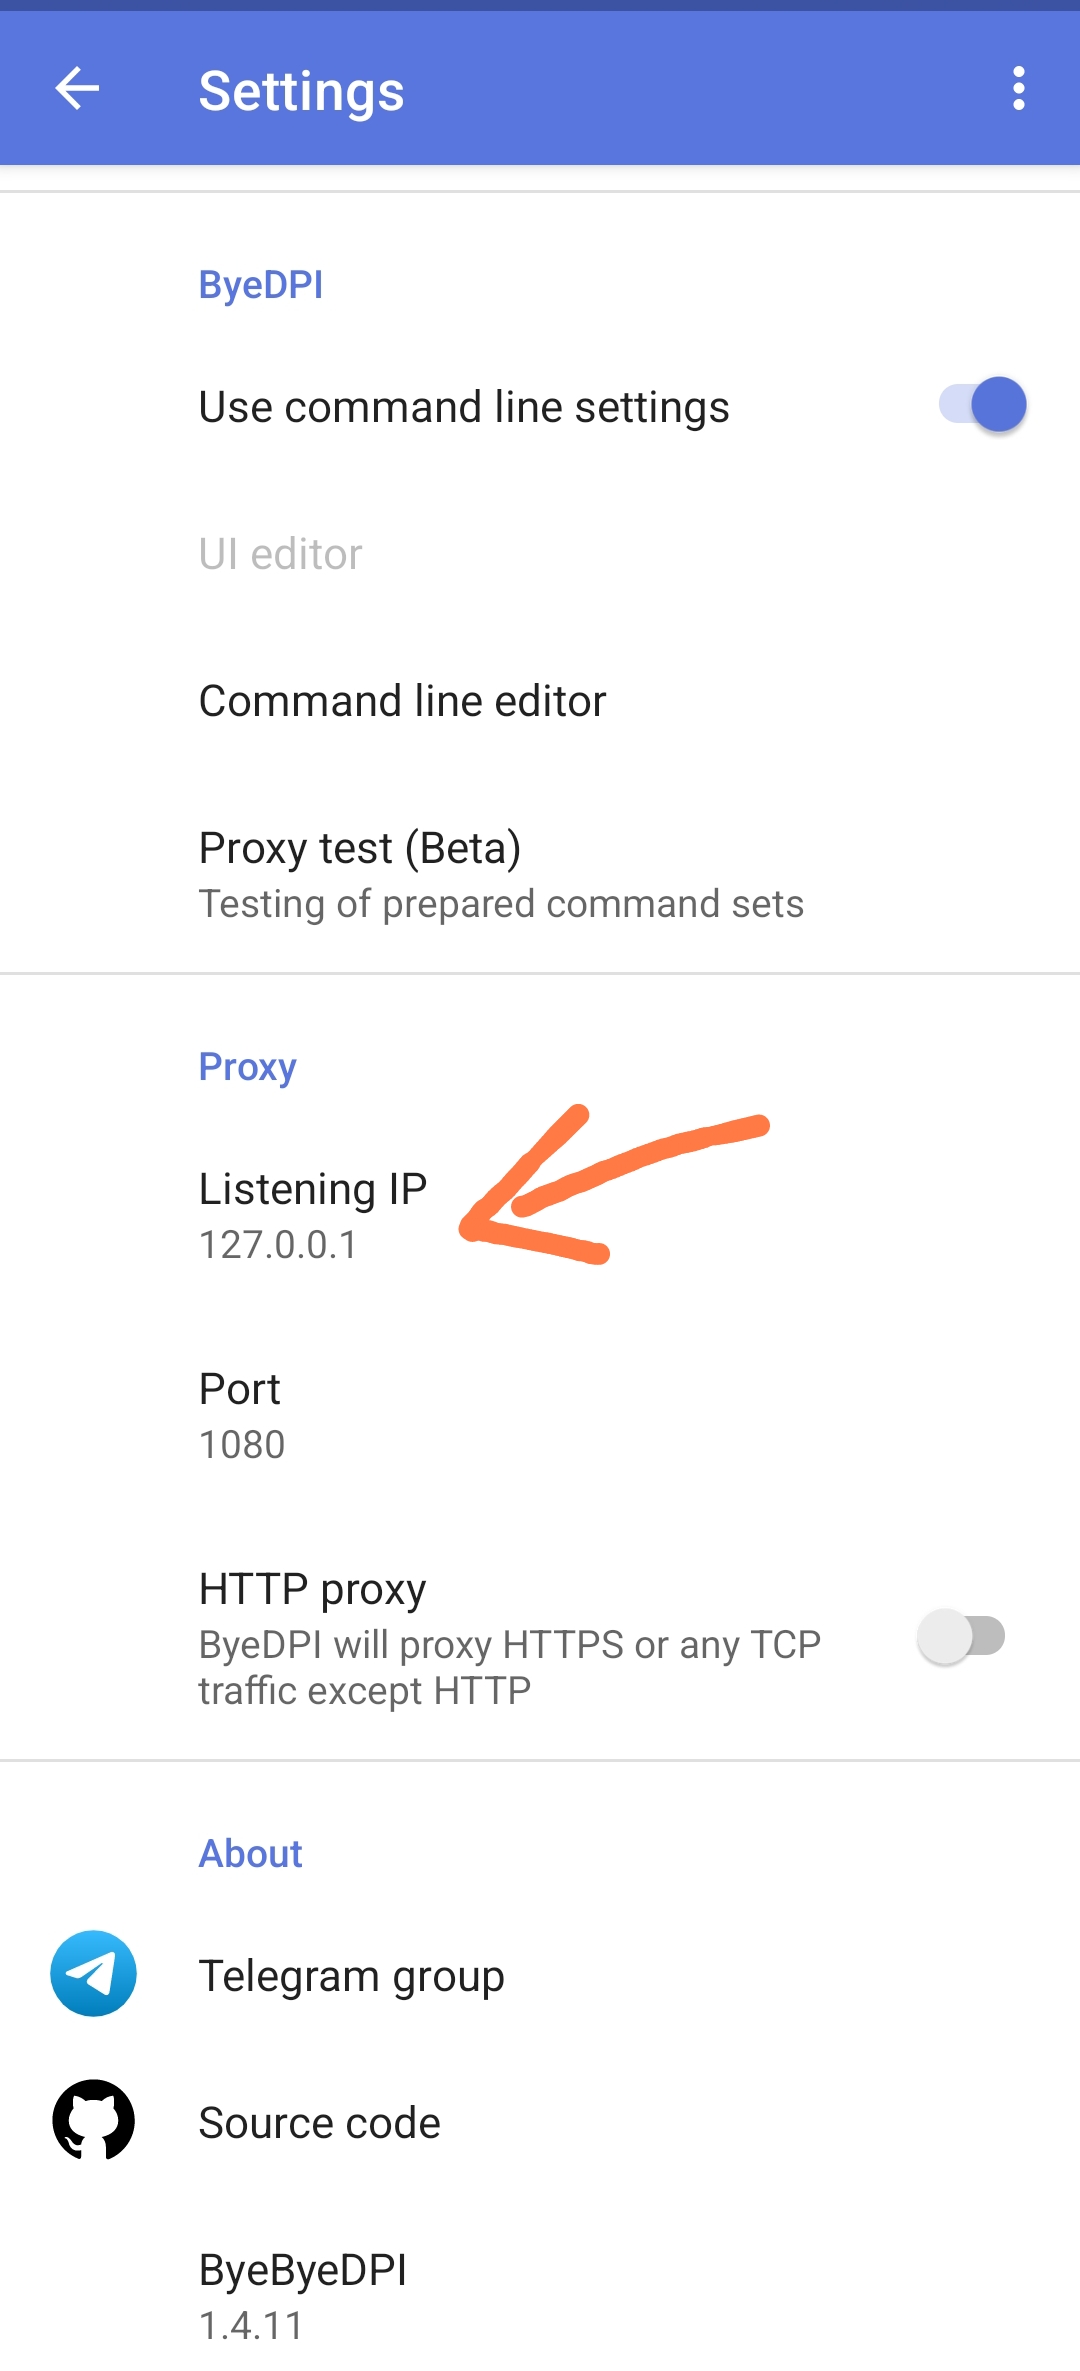Enable the HTTP proxy switch
This screenshot has height=2371, width=1080.
961,1637
